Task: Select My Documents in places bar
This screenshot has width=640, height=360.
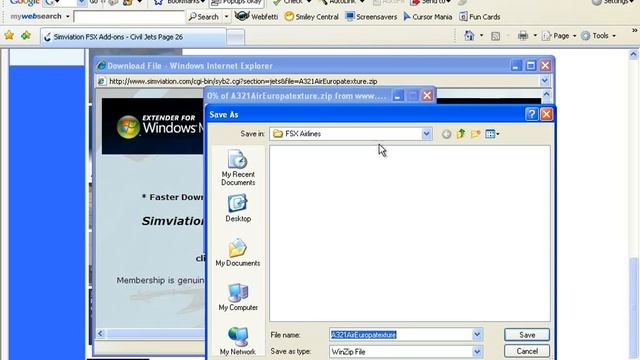Action: click(238, 253)
